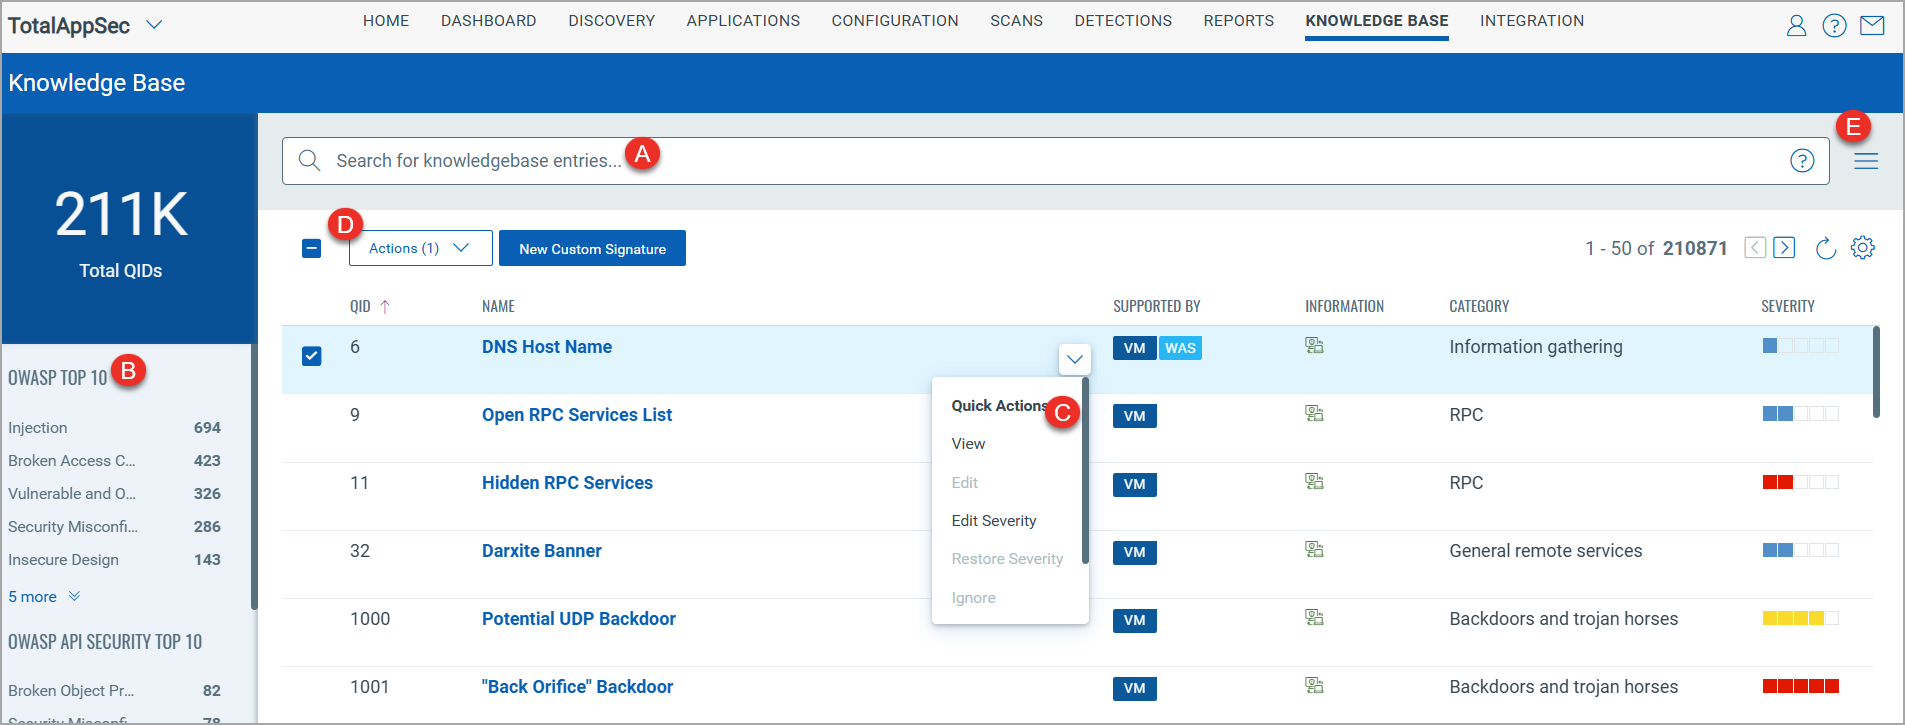Viewport: 1905px width, 725px height.
Task: Open the user profile icon
Action: 1796,25
